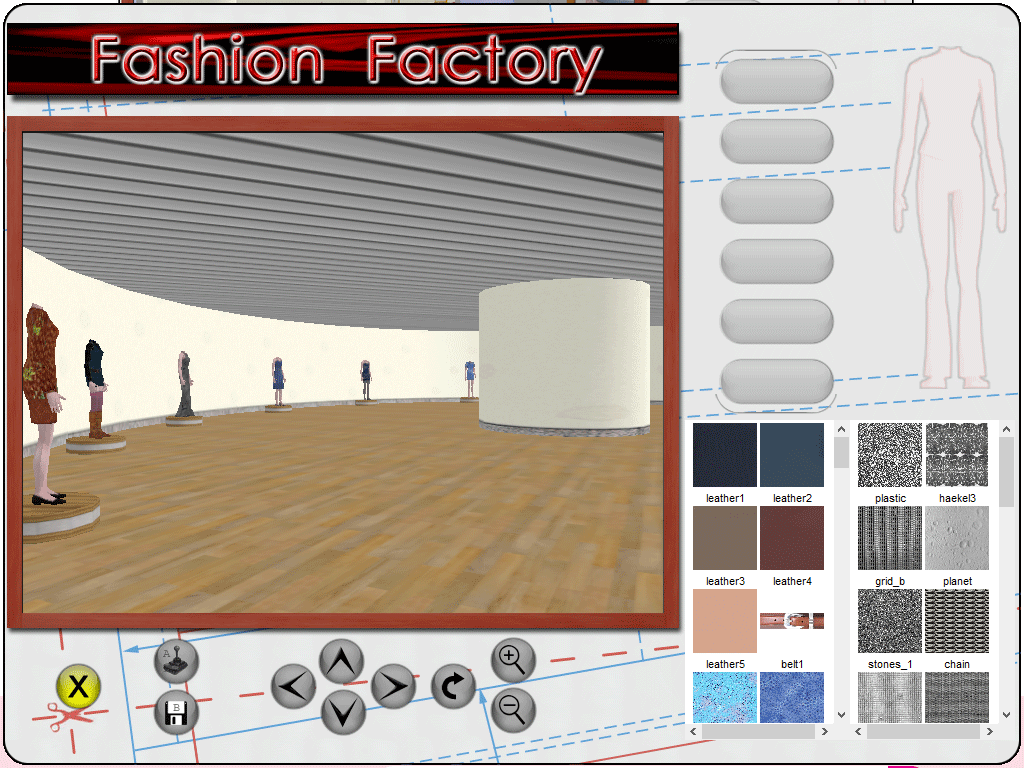Image resolution: width=1024 pixels, height=768 pixels.
Task: Choose the leather5 peach texture
Action: pyautogui.click(x=725, y=620)
